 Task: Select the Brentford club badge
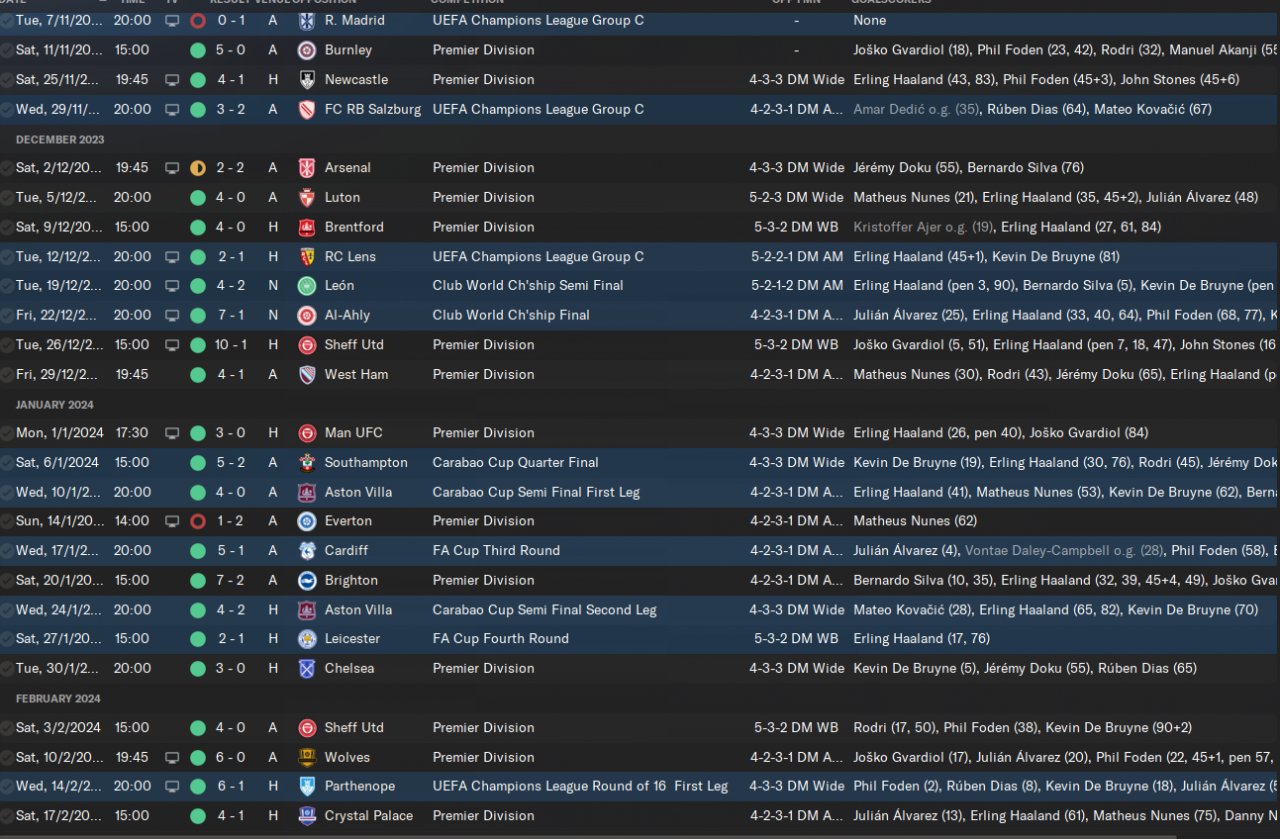(307, 227)
